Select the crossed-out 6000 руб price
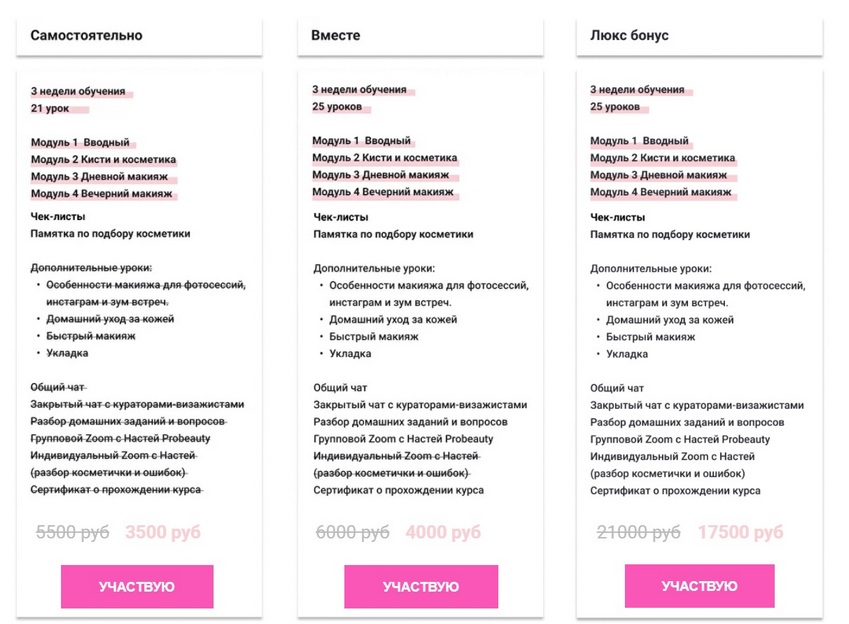This screenshot has height=624, width=849. coord(352,533)
